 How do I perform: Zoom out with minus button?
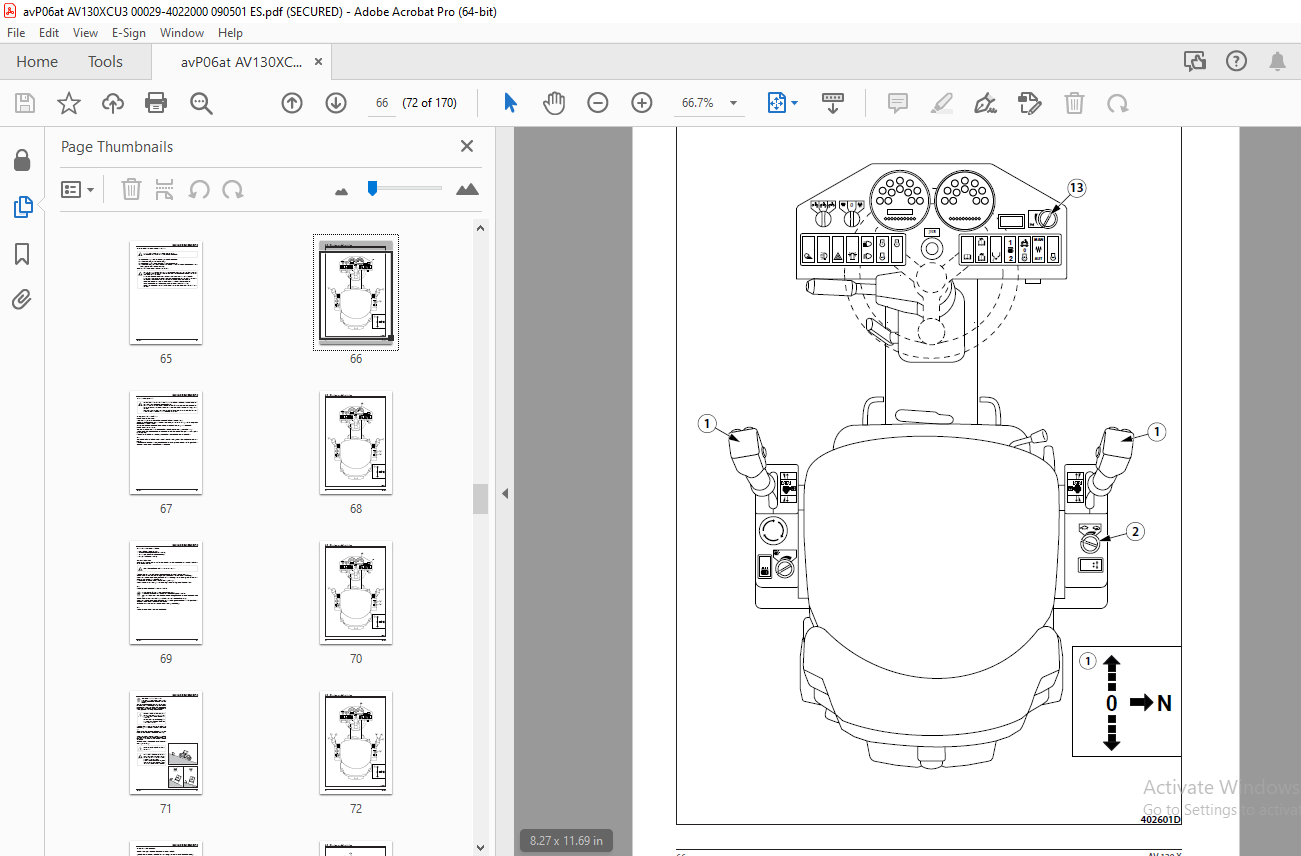(x=598, y=103)
